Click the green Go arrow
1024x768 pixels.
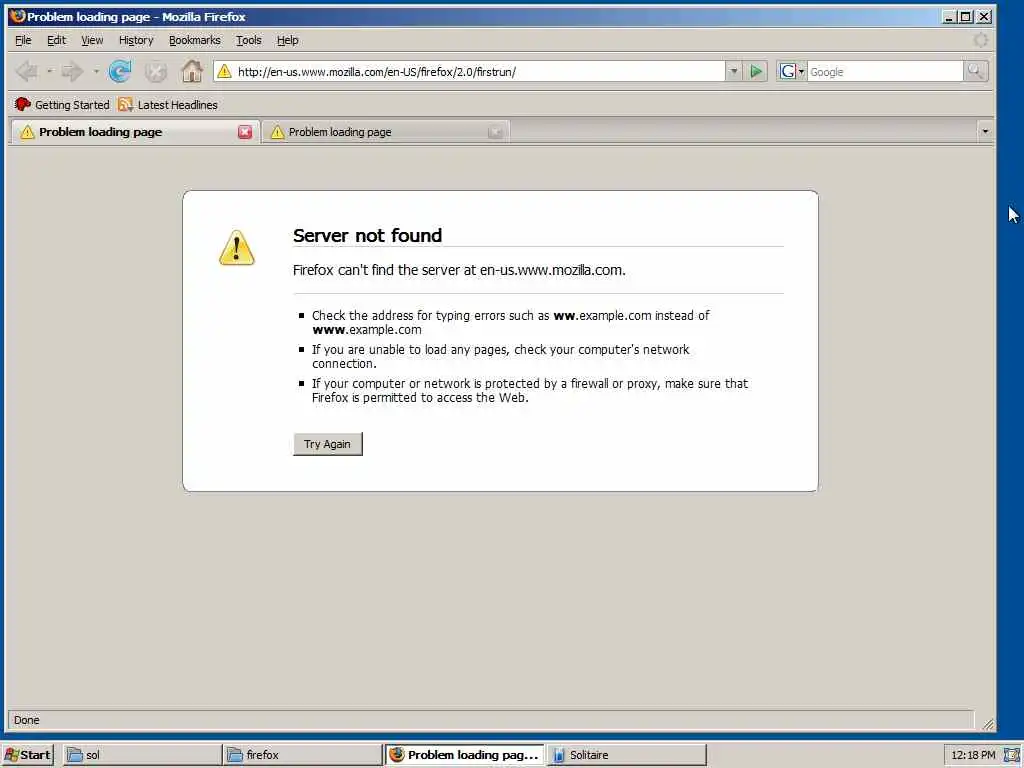pyautogui.click(x=756, y=71)
